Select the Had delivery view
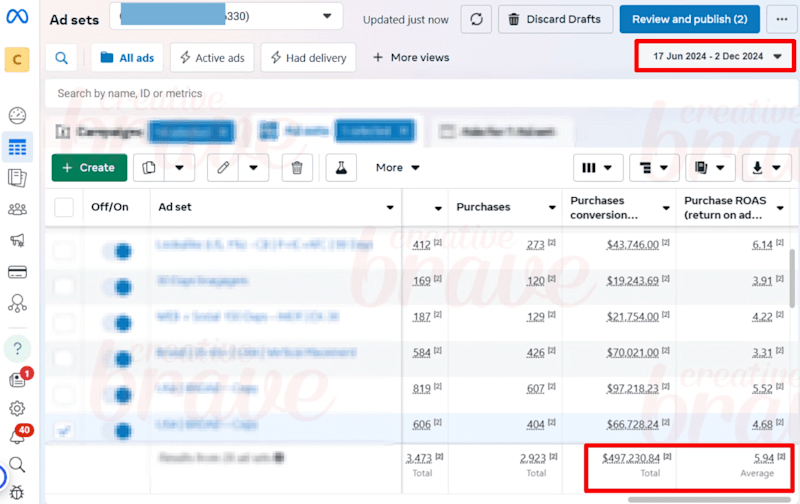The width and height of the screenshot is (800, 504). point(308,58)
